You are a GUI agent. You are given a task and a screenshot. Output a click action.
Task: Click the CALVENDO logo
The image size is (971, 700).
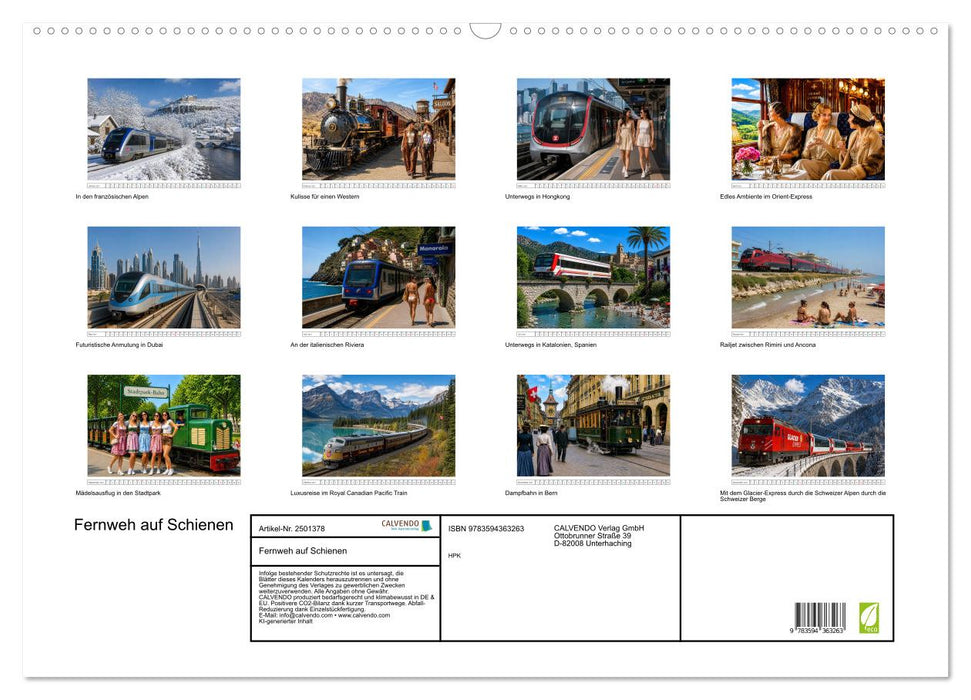point(406,525)
